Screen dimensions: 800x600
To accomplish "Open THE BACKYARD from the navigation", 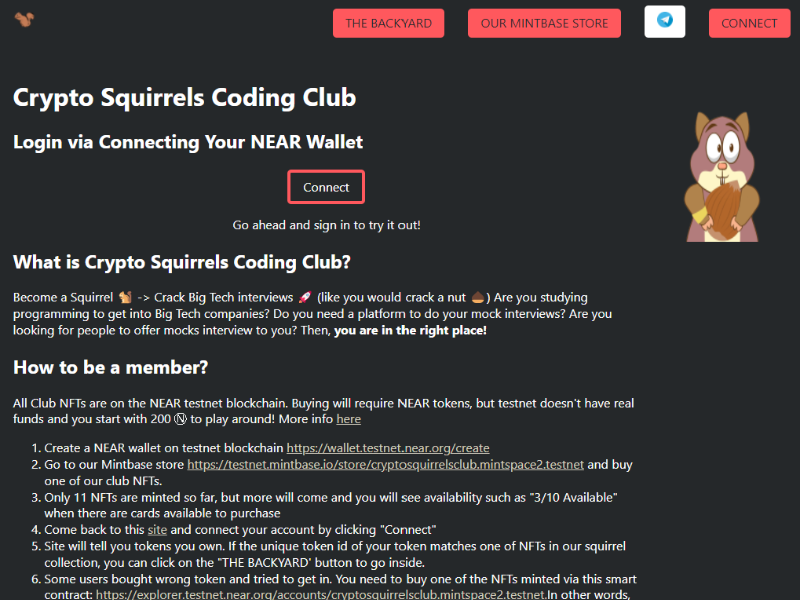I will click(388, 23).
